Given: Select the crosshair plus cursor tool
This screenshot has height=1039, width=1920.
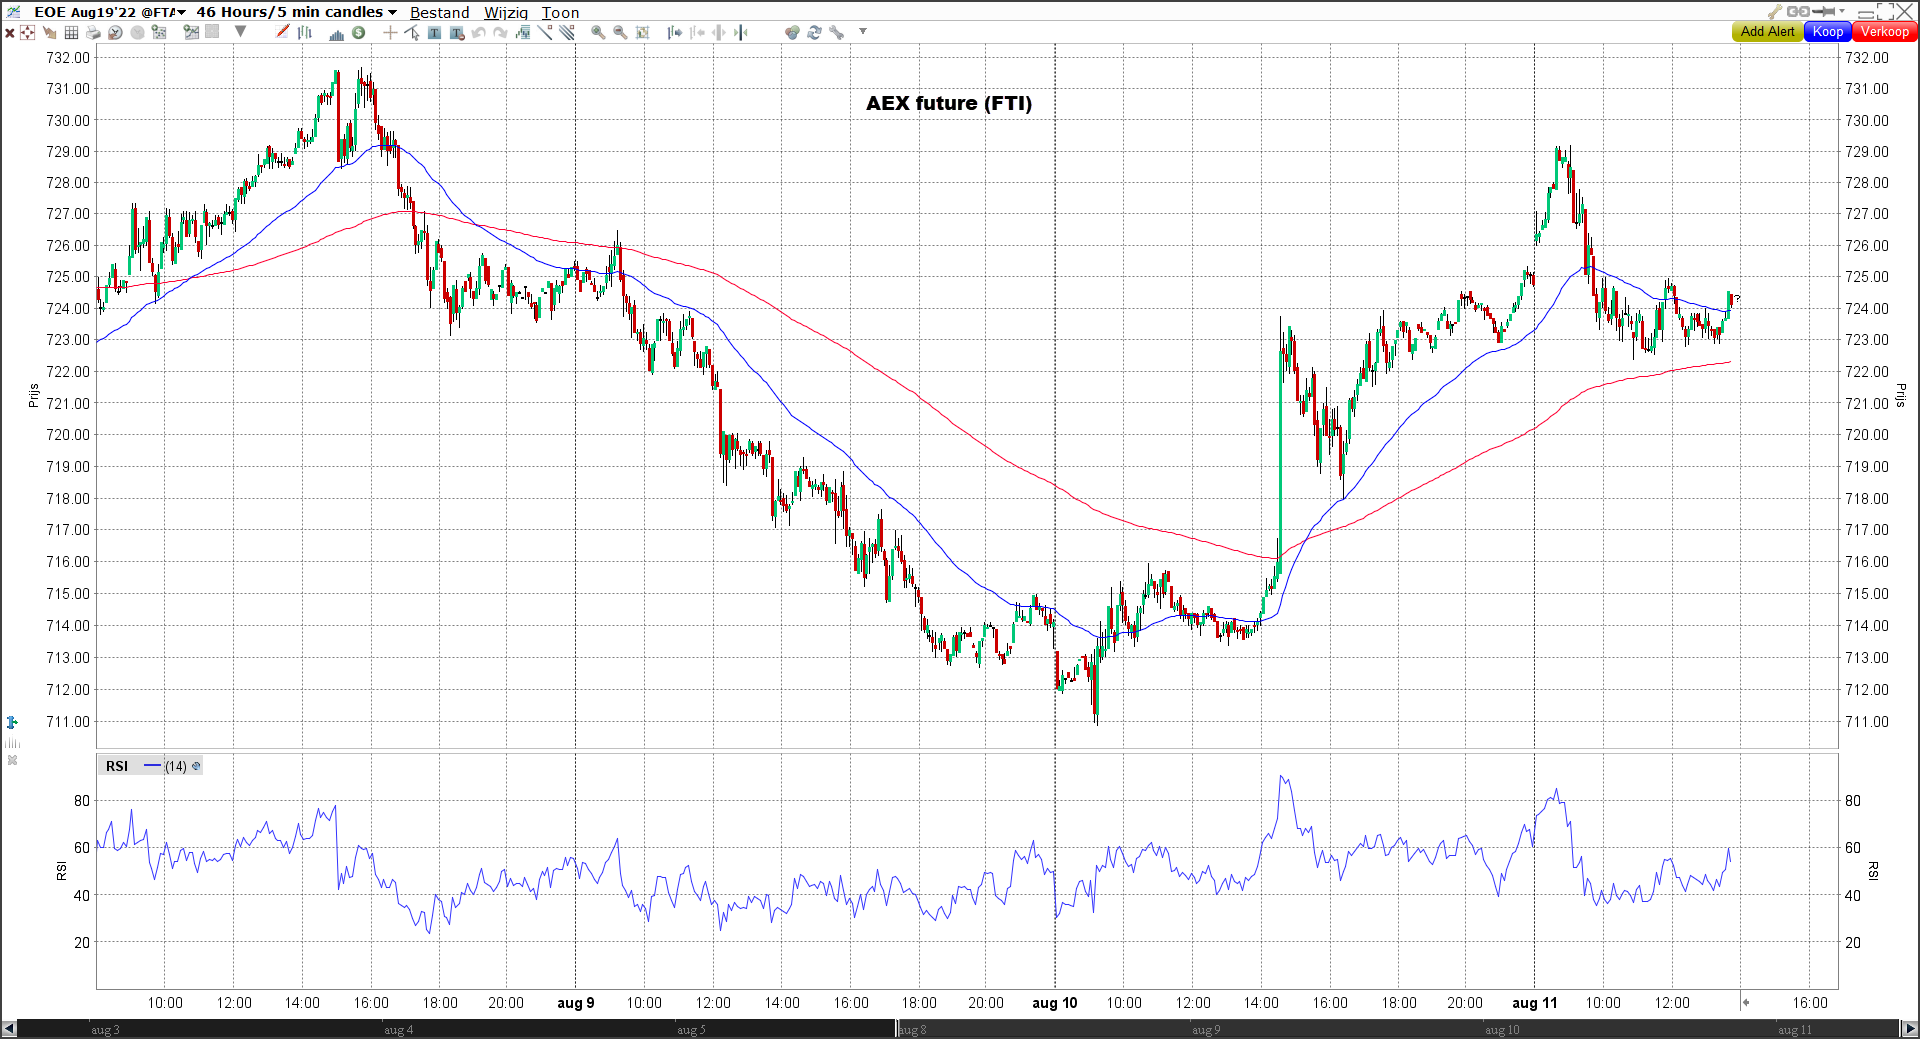Looking at the screenshot, I should pyautogui.click(x=390, y=32).
